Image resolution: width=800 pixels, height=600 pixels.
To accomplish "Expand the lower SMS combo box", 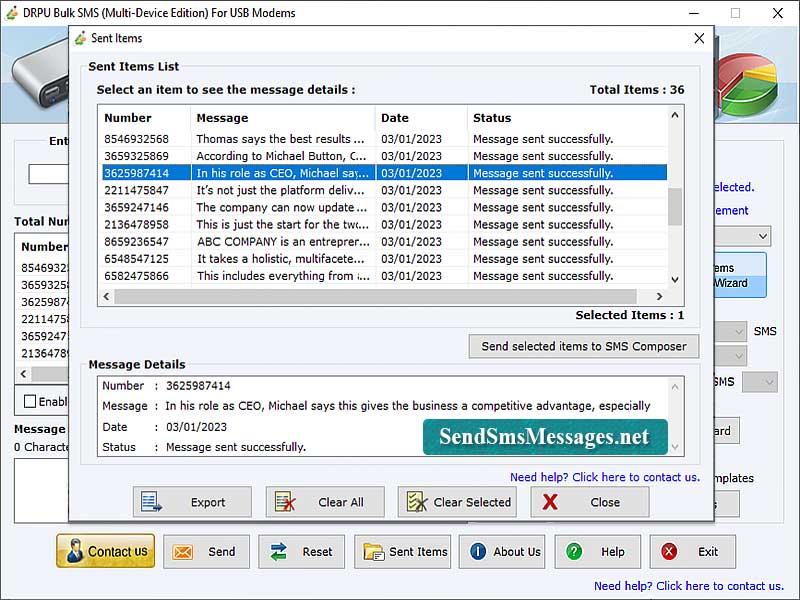I will tap(760, 381).
